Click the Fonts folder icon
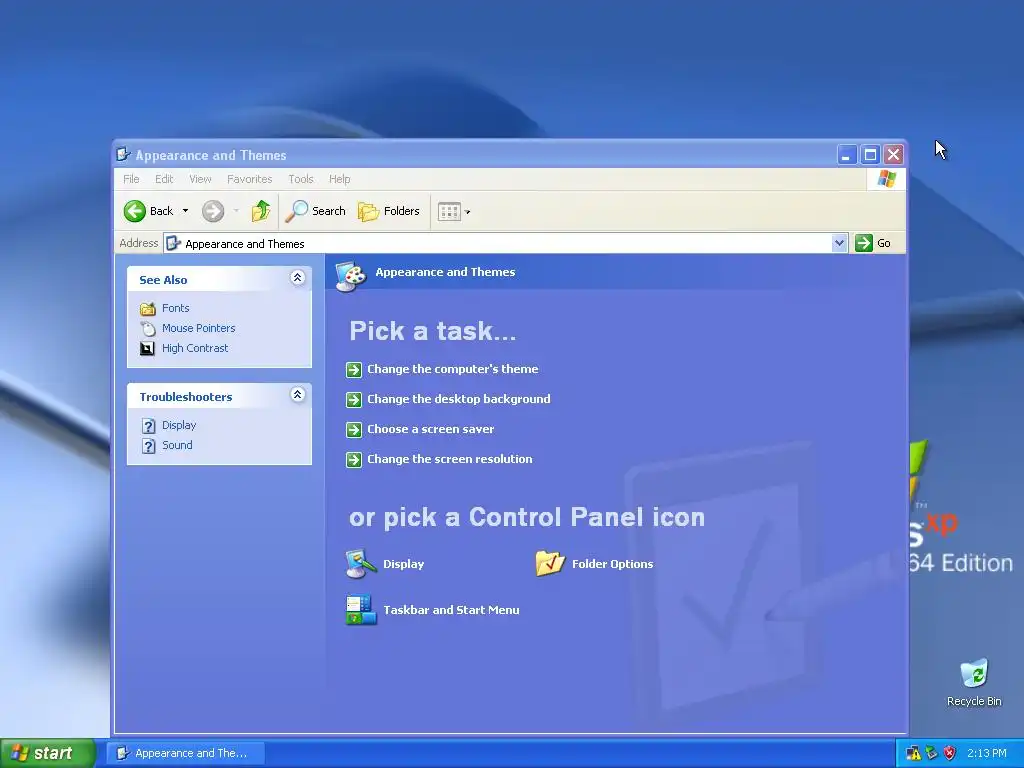Screen dimensions: 1024x768 pyautogui.click(x=148, y=308)
